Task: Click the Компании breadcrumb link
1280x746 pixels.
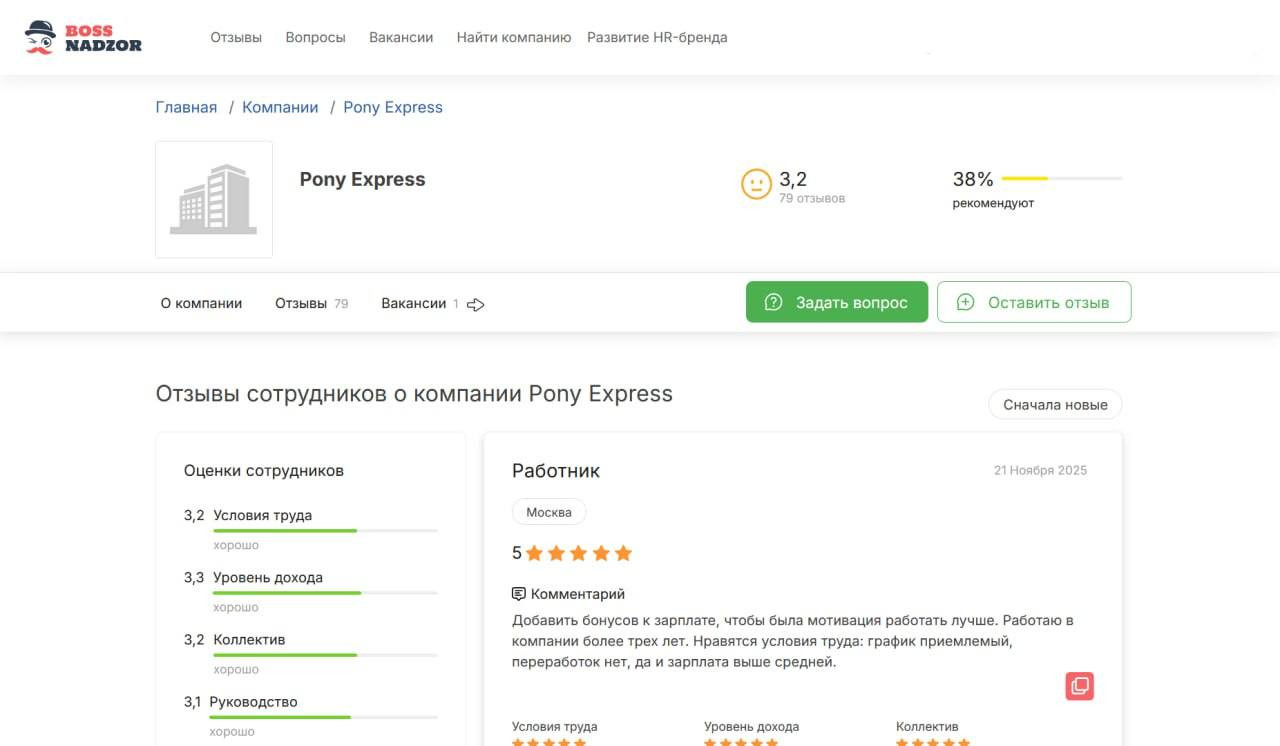Action: click(x=280, y=107)
